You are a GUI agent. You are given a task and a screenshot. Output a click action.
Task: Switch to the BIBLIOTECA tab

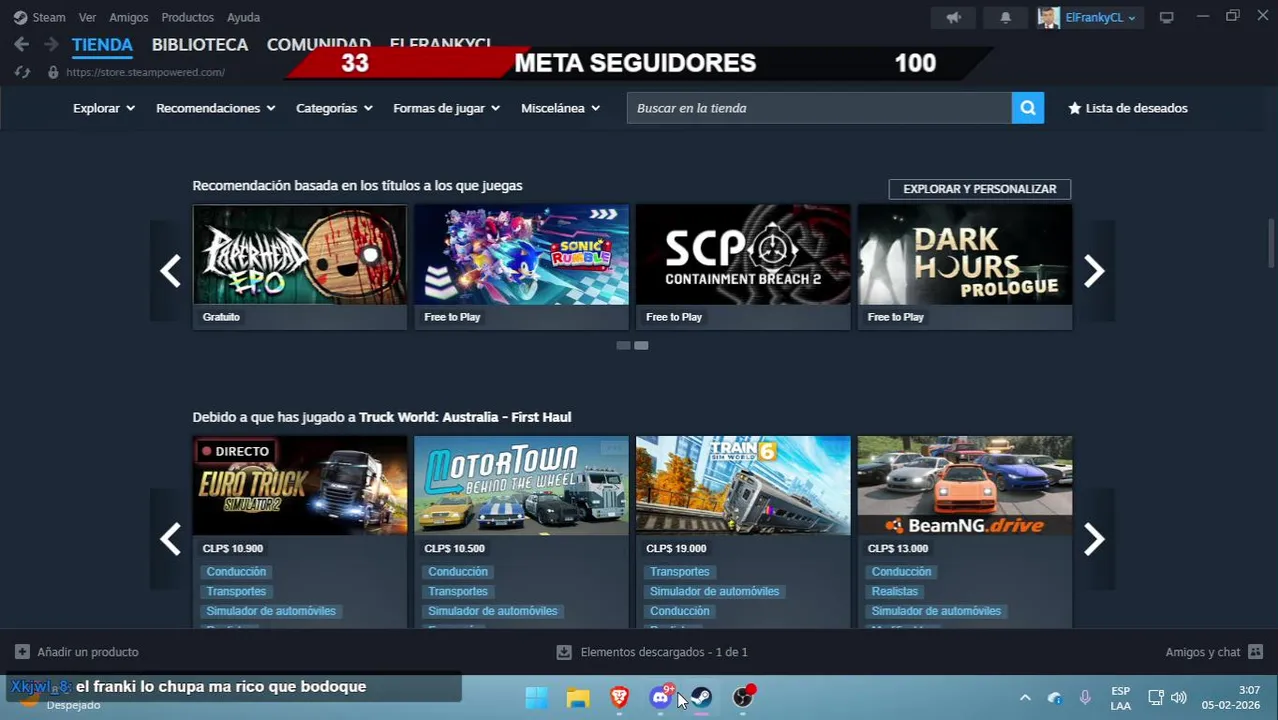(x=200, y=45)
